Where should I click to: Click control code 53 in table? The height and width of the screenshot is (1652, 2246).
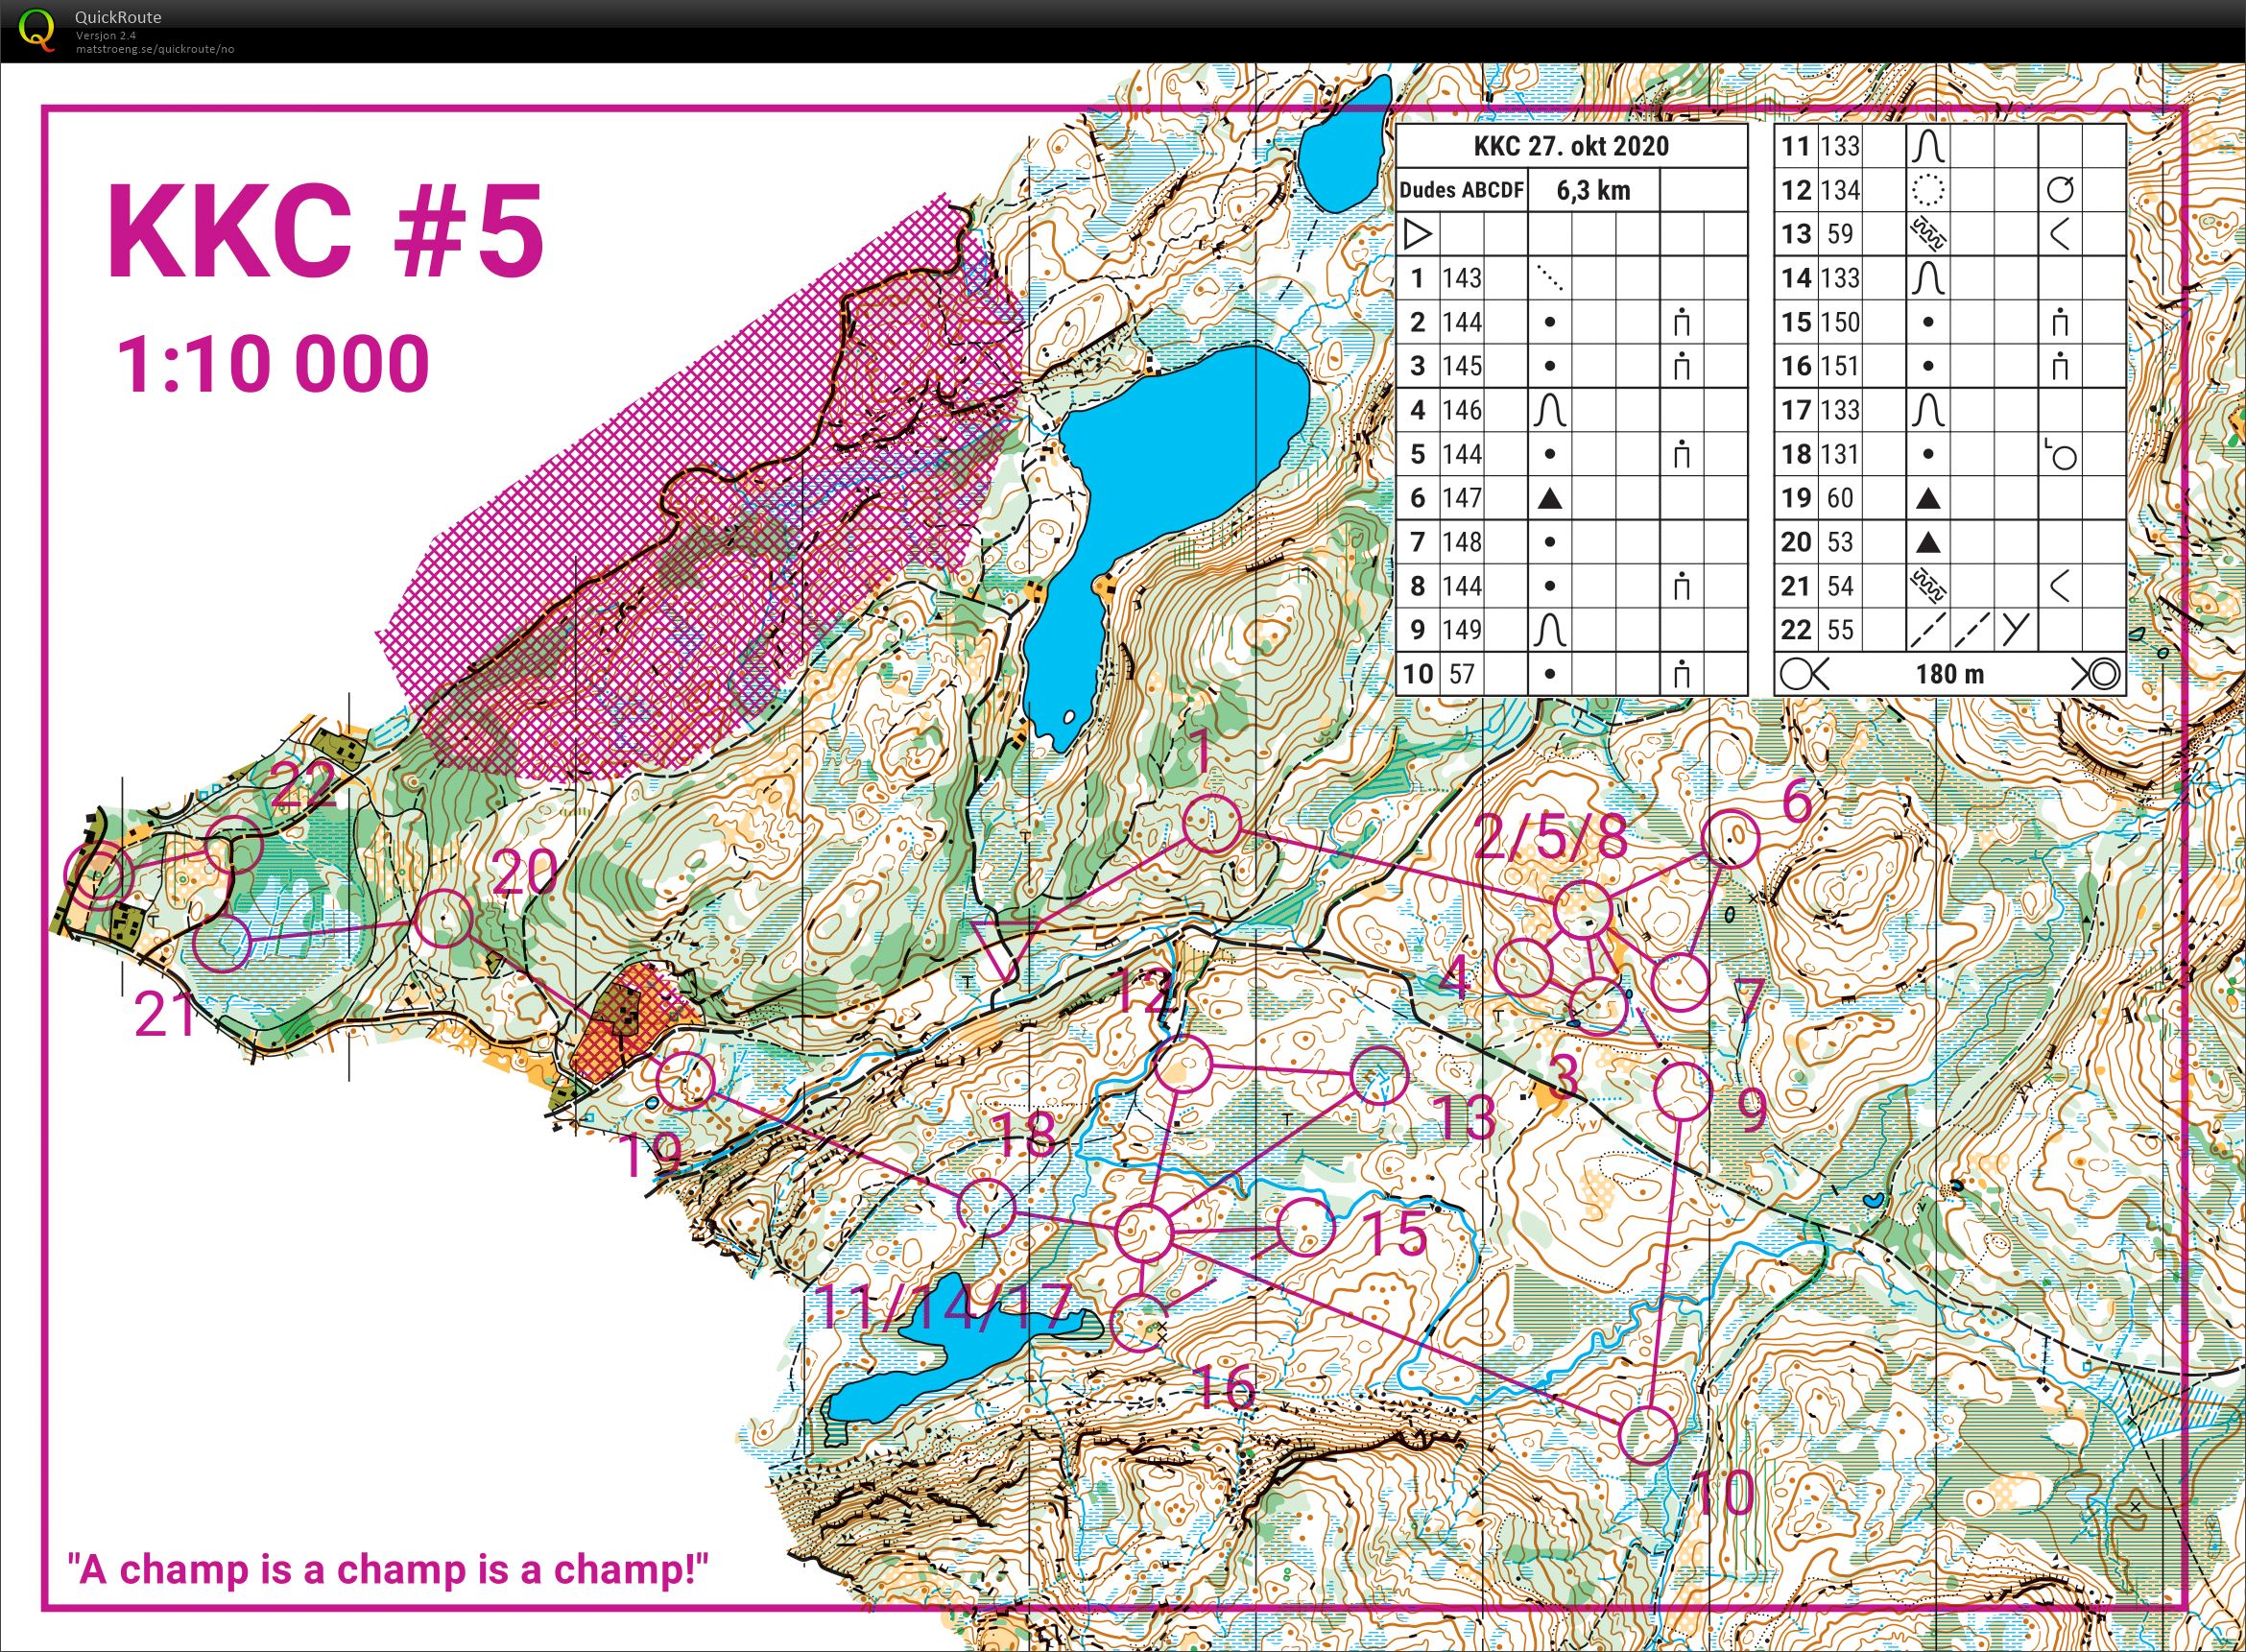tap(1840, 542)
